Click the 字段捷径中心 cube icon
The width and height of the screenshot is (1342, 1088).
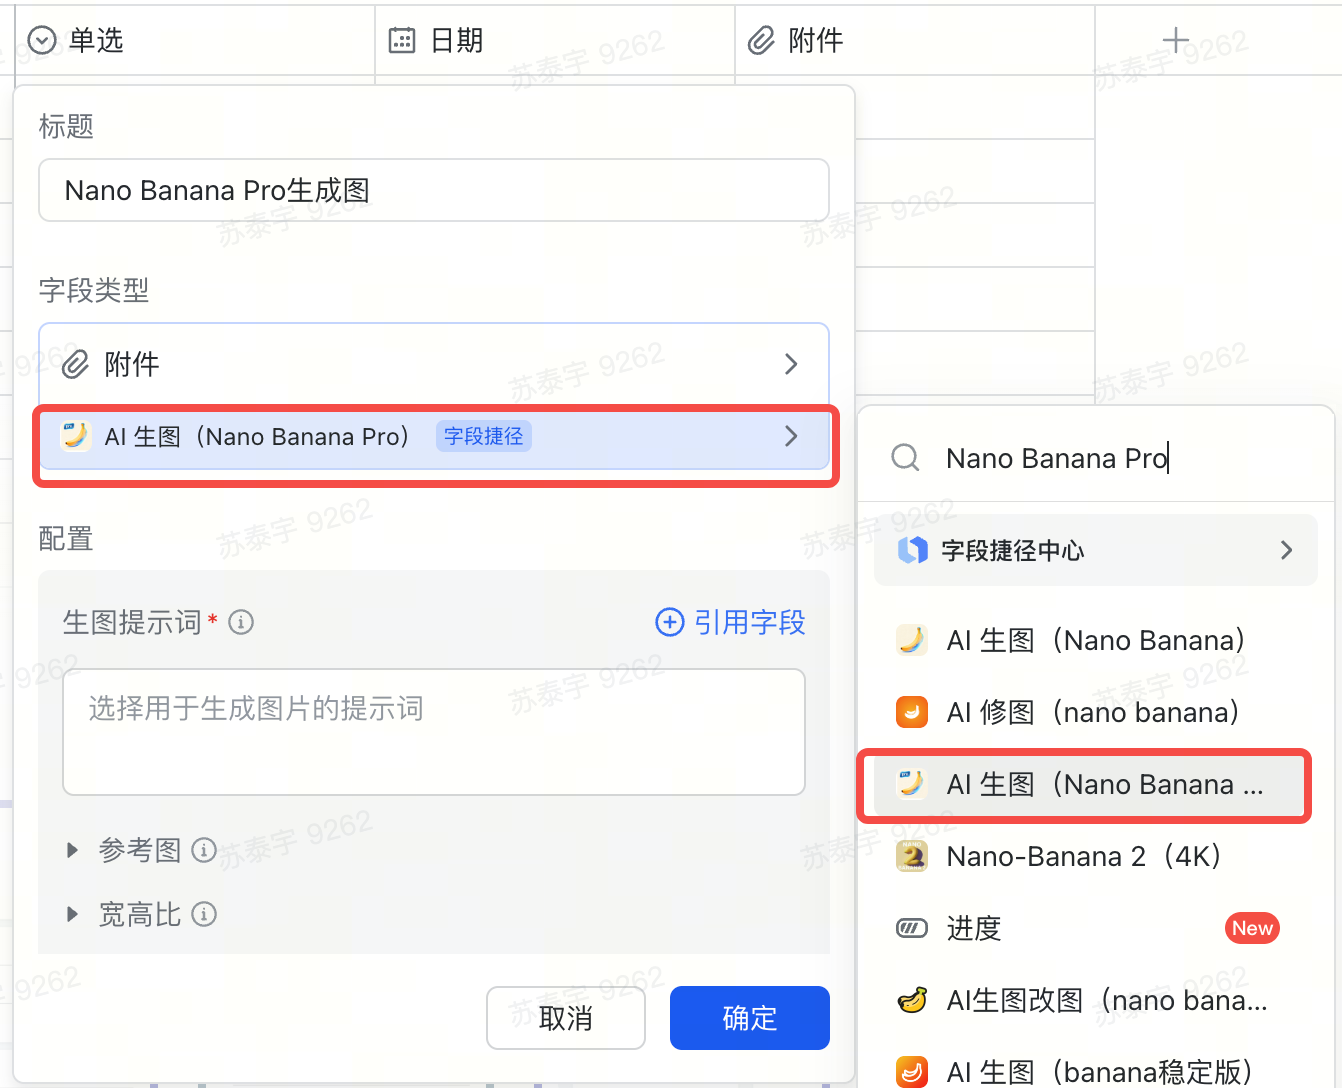pyautogui.click(x=912, y=550)
